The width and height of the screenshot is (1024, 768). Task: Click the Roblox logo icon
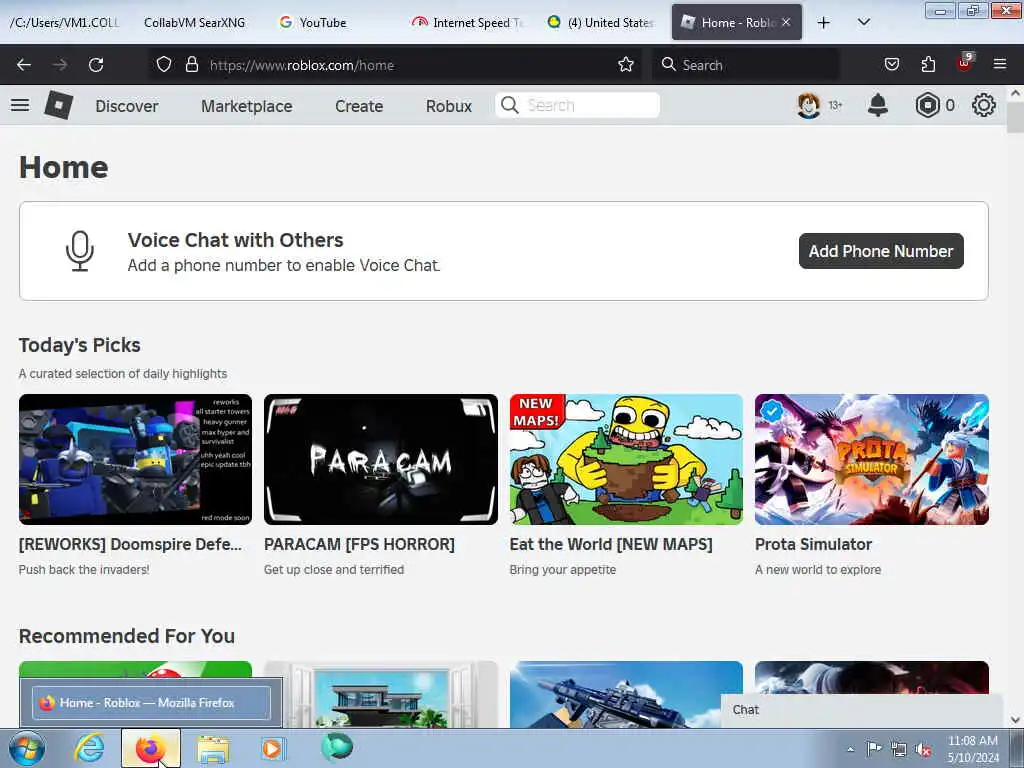(58, 105)
